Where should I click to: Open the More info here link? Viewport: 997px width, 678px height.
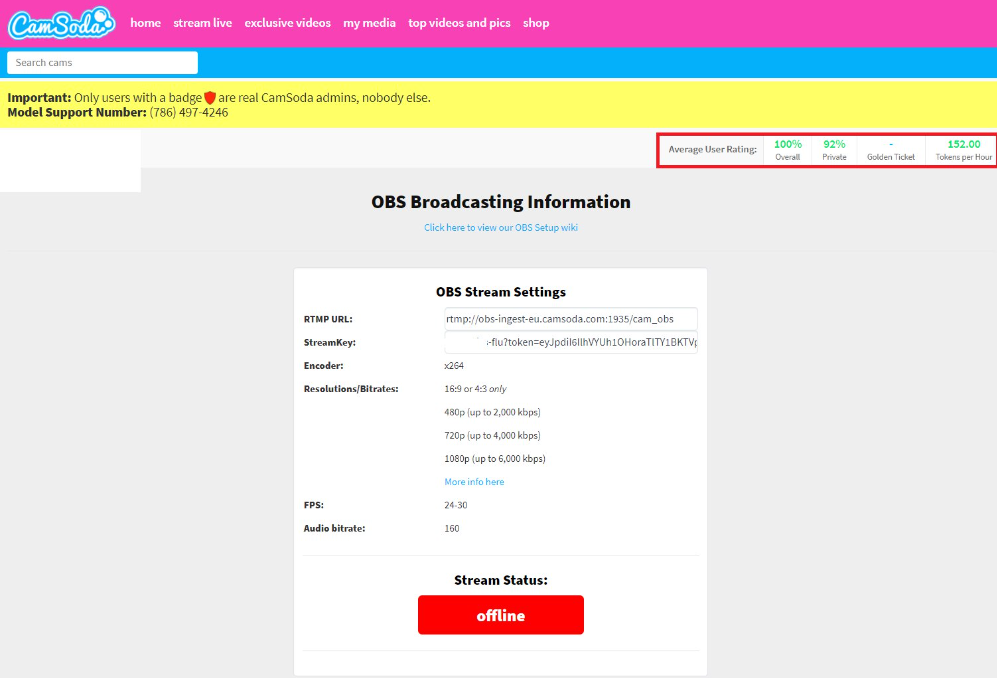tap(474, 481)
